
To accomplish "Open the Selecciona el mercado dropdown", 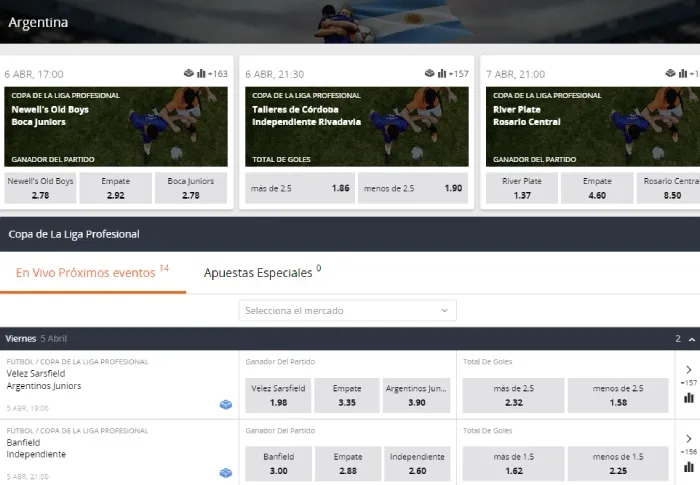I will tap(347, 310).
